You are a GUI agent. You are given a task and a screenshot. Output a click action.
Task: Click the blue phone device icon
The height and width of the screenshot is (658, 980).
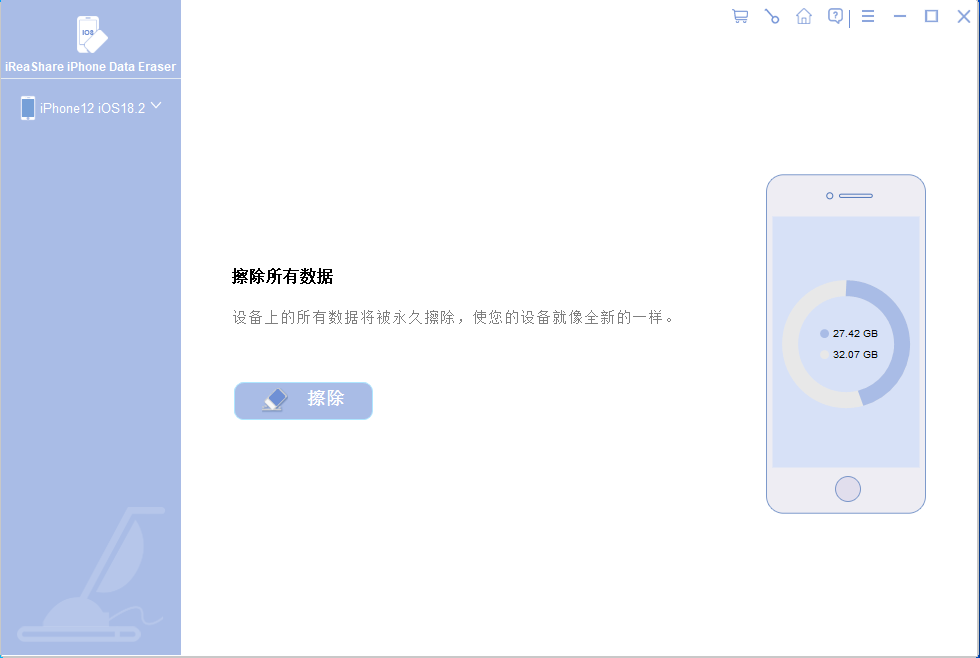28,108
